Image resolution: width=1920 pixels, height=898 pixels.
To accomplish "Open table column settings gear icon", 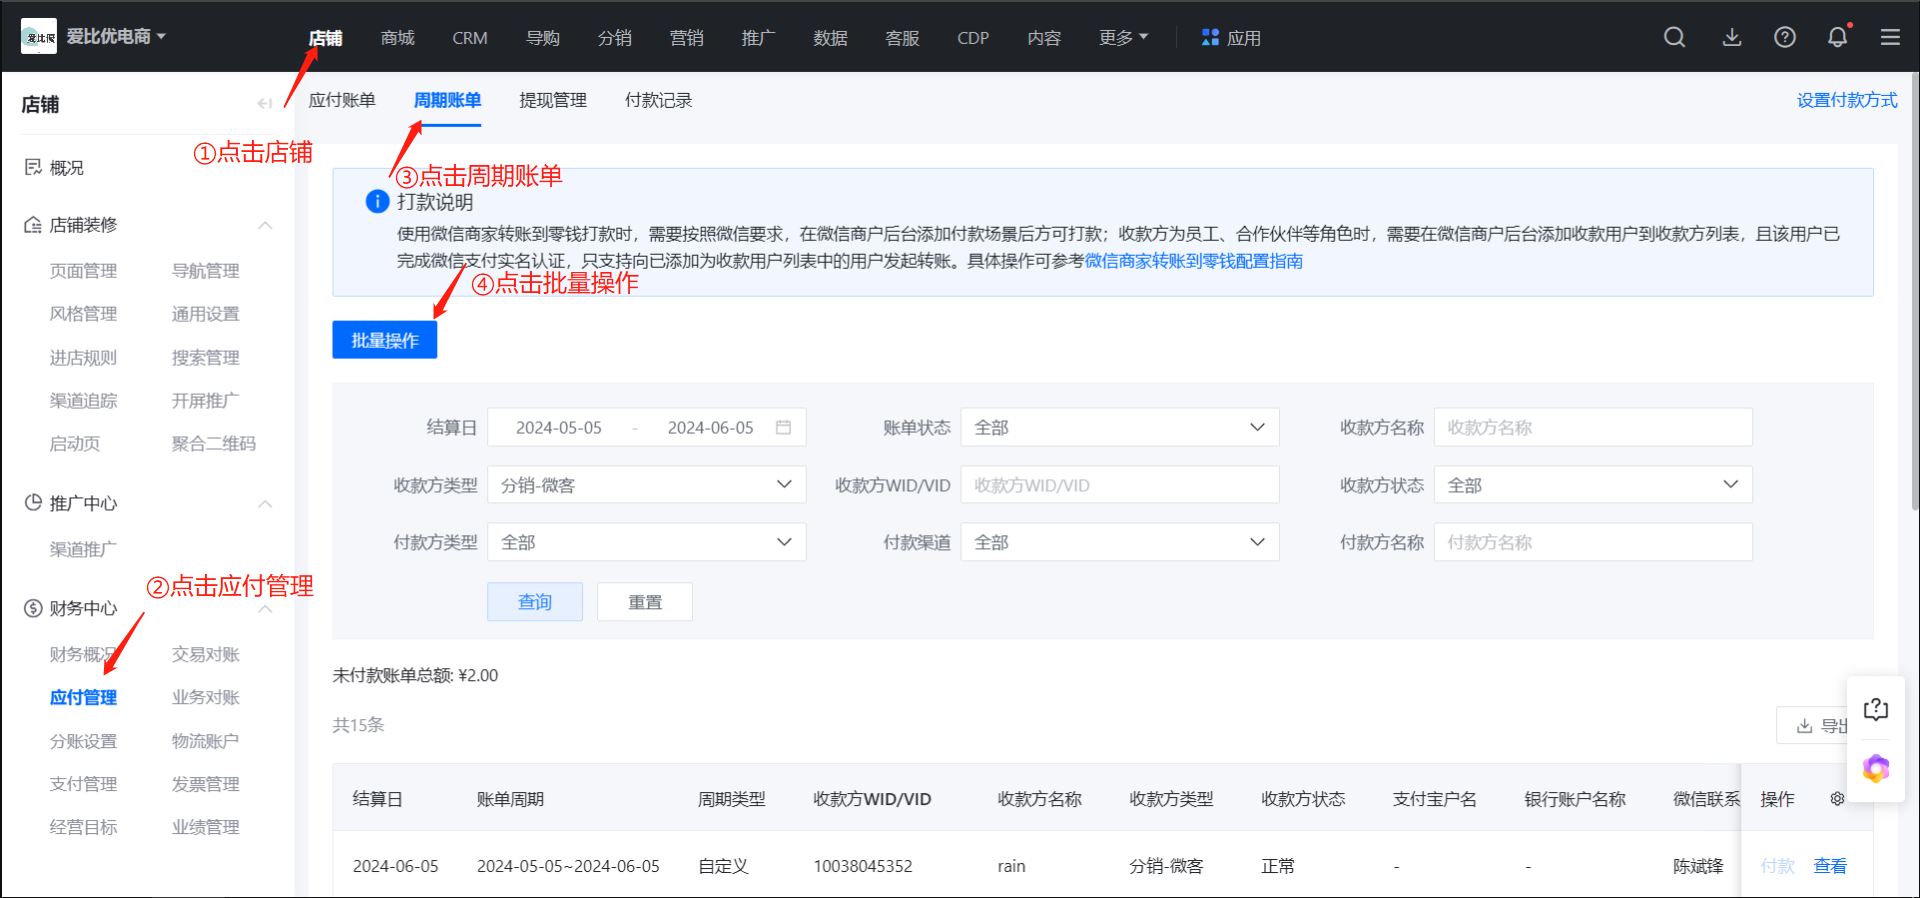I will [x=1837, y=798].
